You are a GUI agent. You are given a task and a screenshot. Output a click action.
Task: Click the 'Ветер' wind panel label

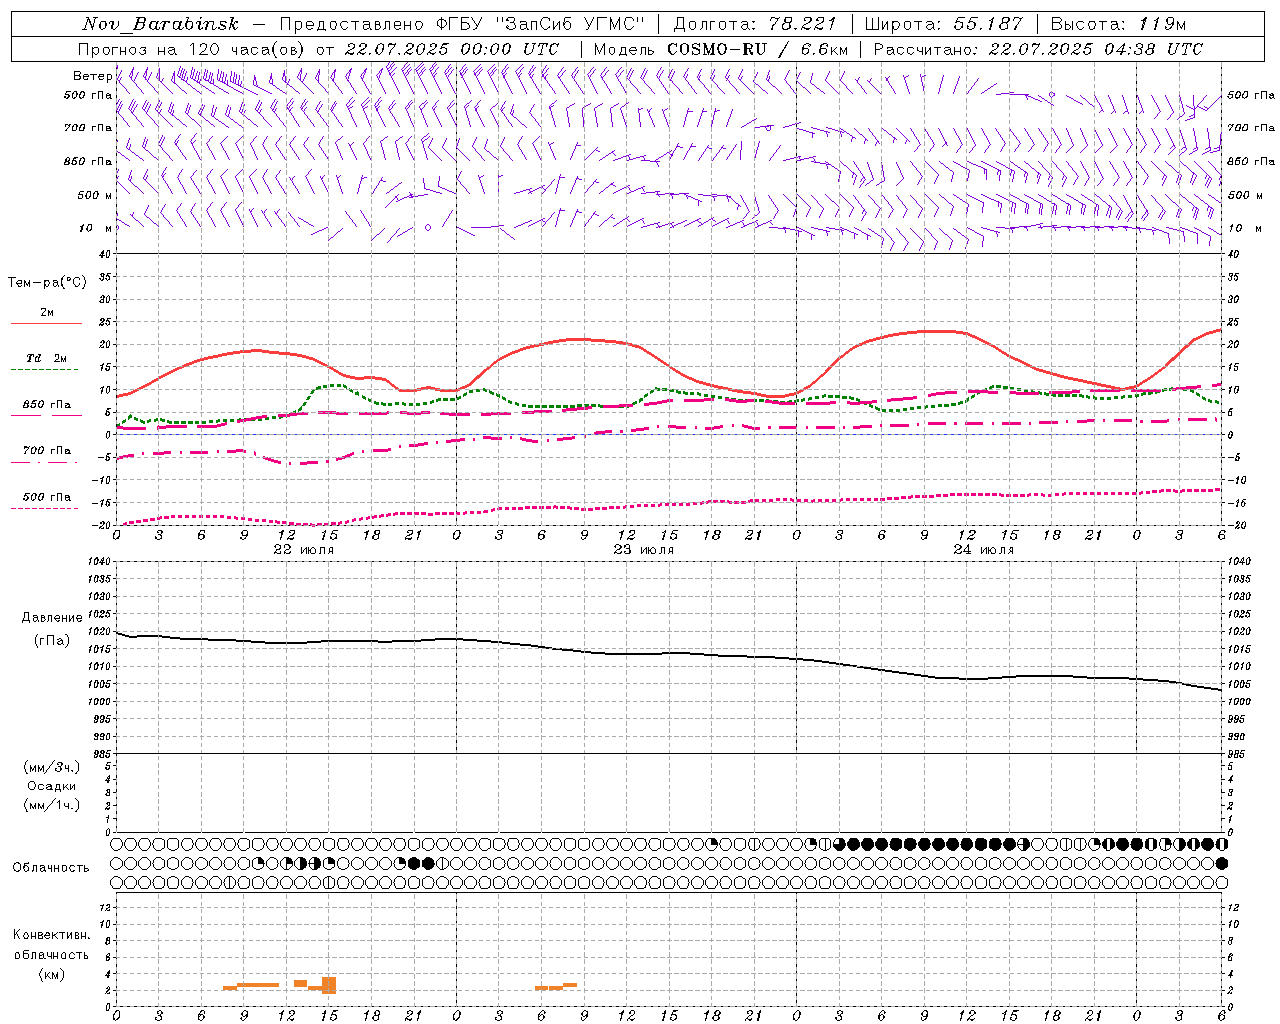[x=92, y=76]
